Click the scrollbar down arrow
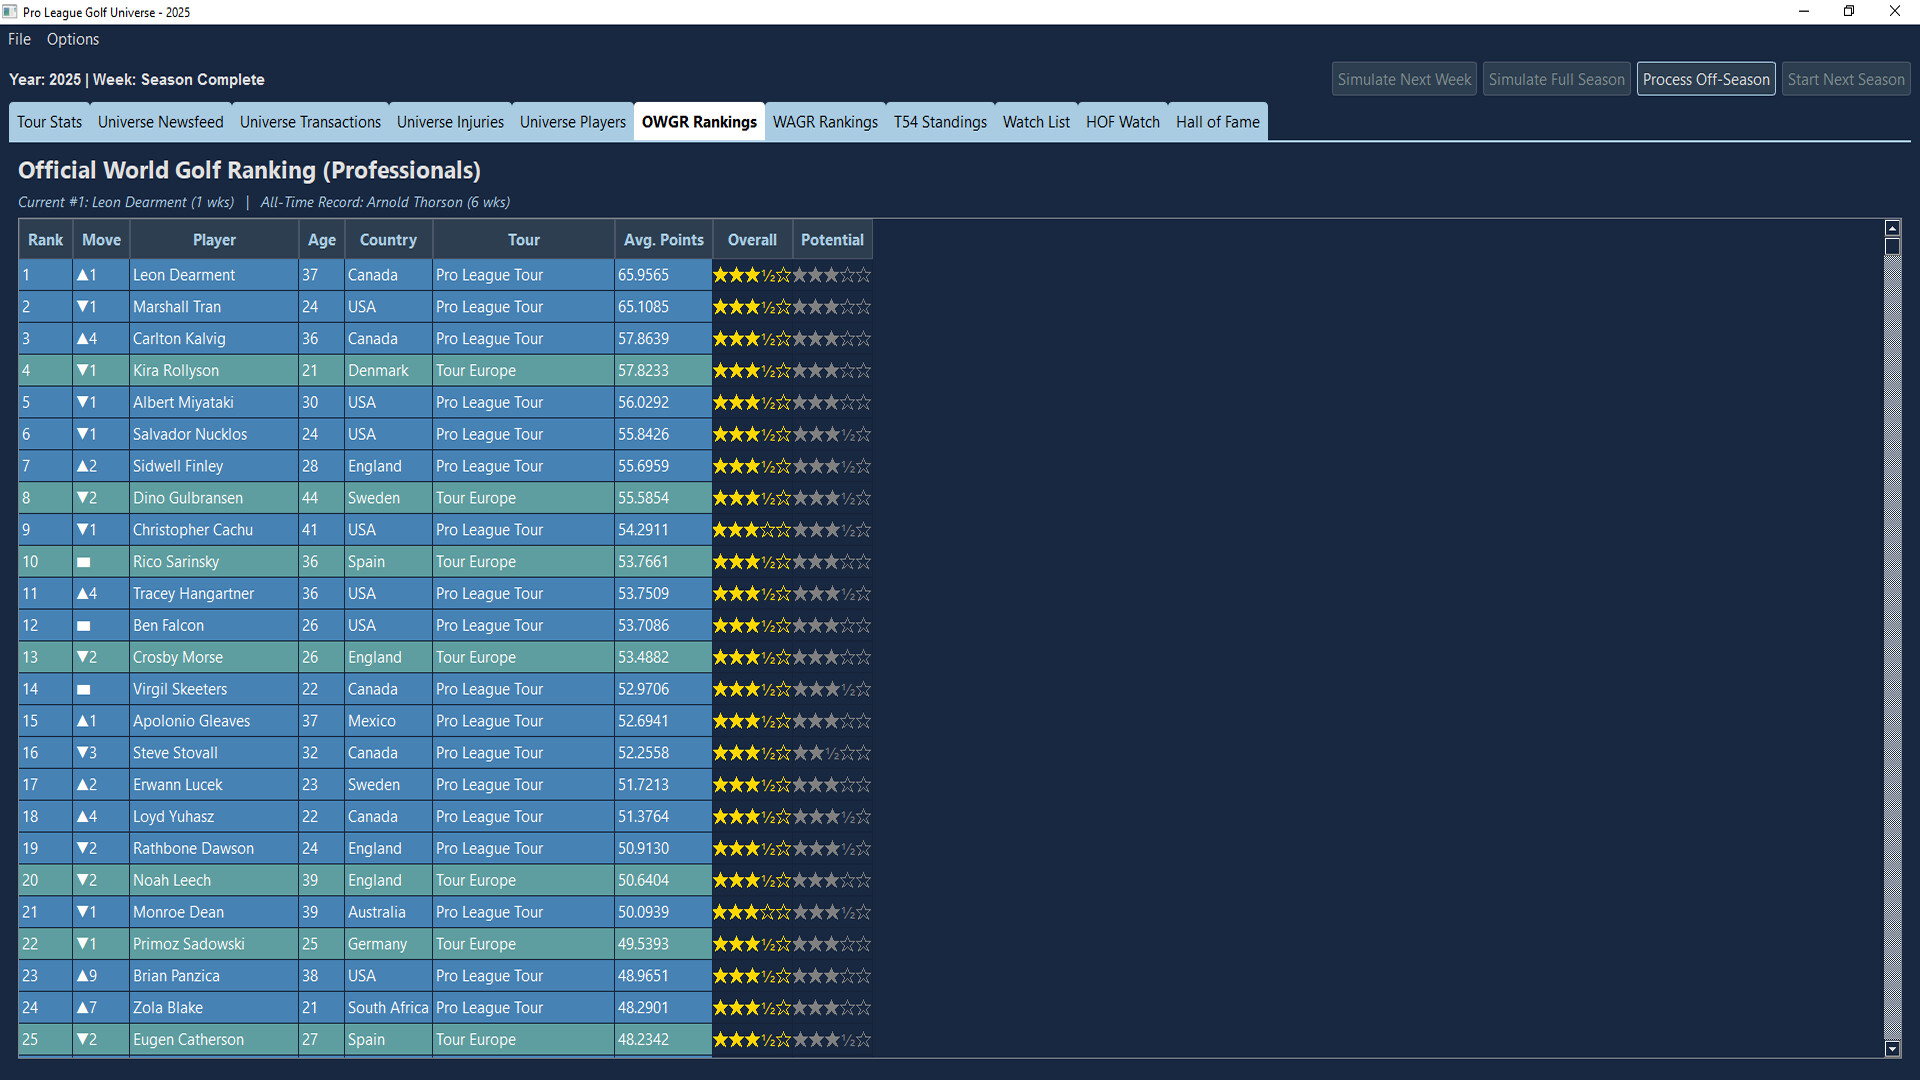Viewport: 1920px width, 1080px height. pos(1893,1051)
